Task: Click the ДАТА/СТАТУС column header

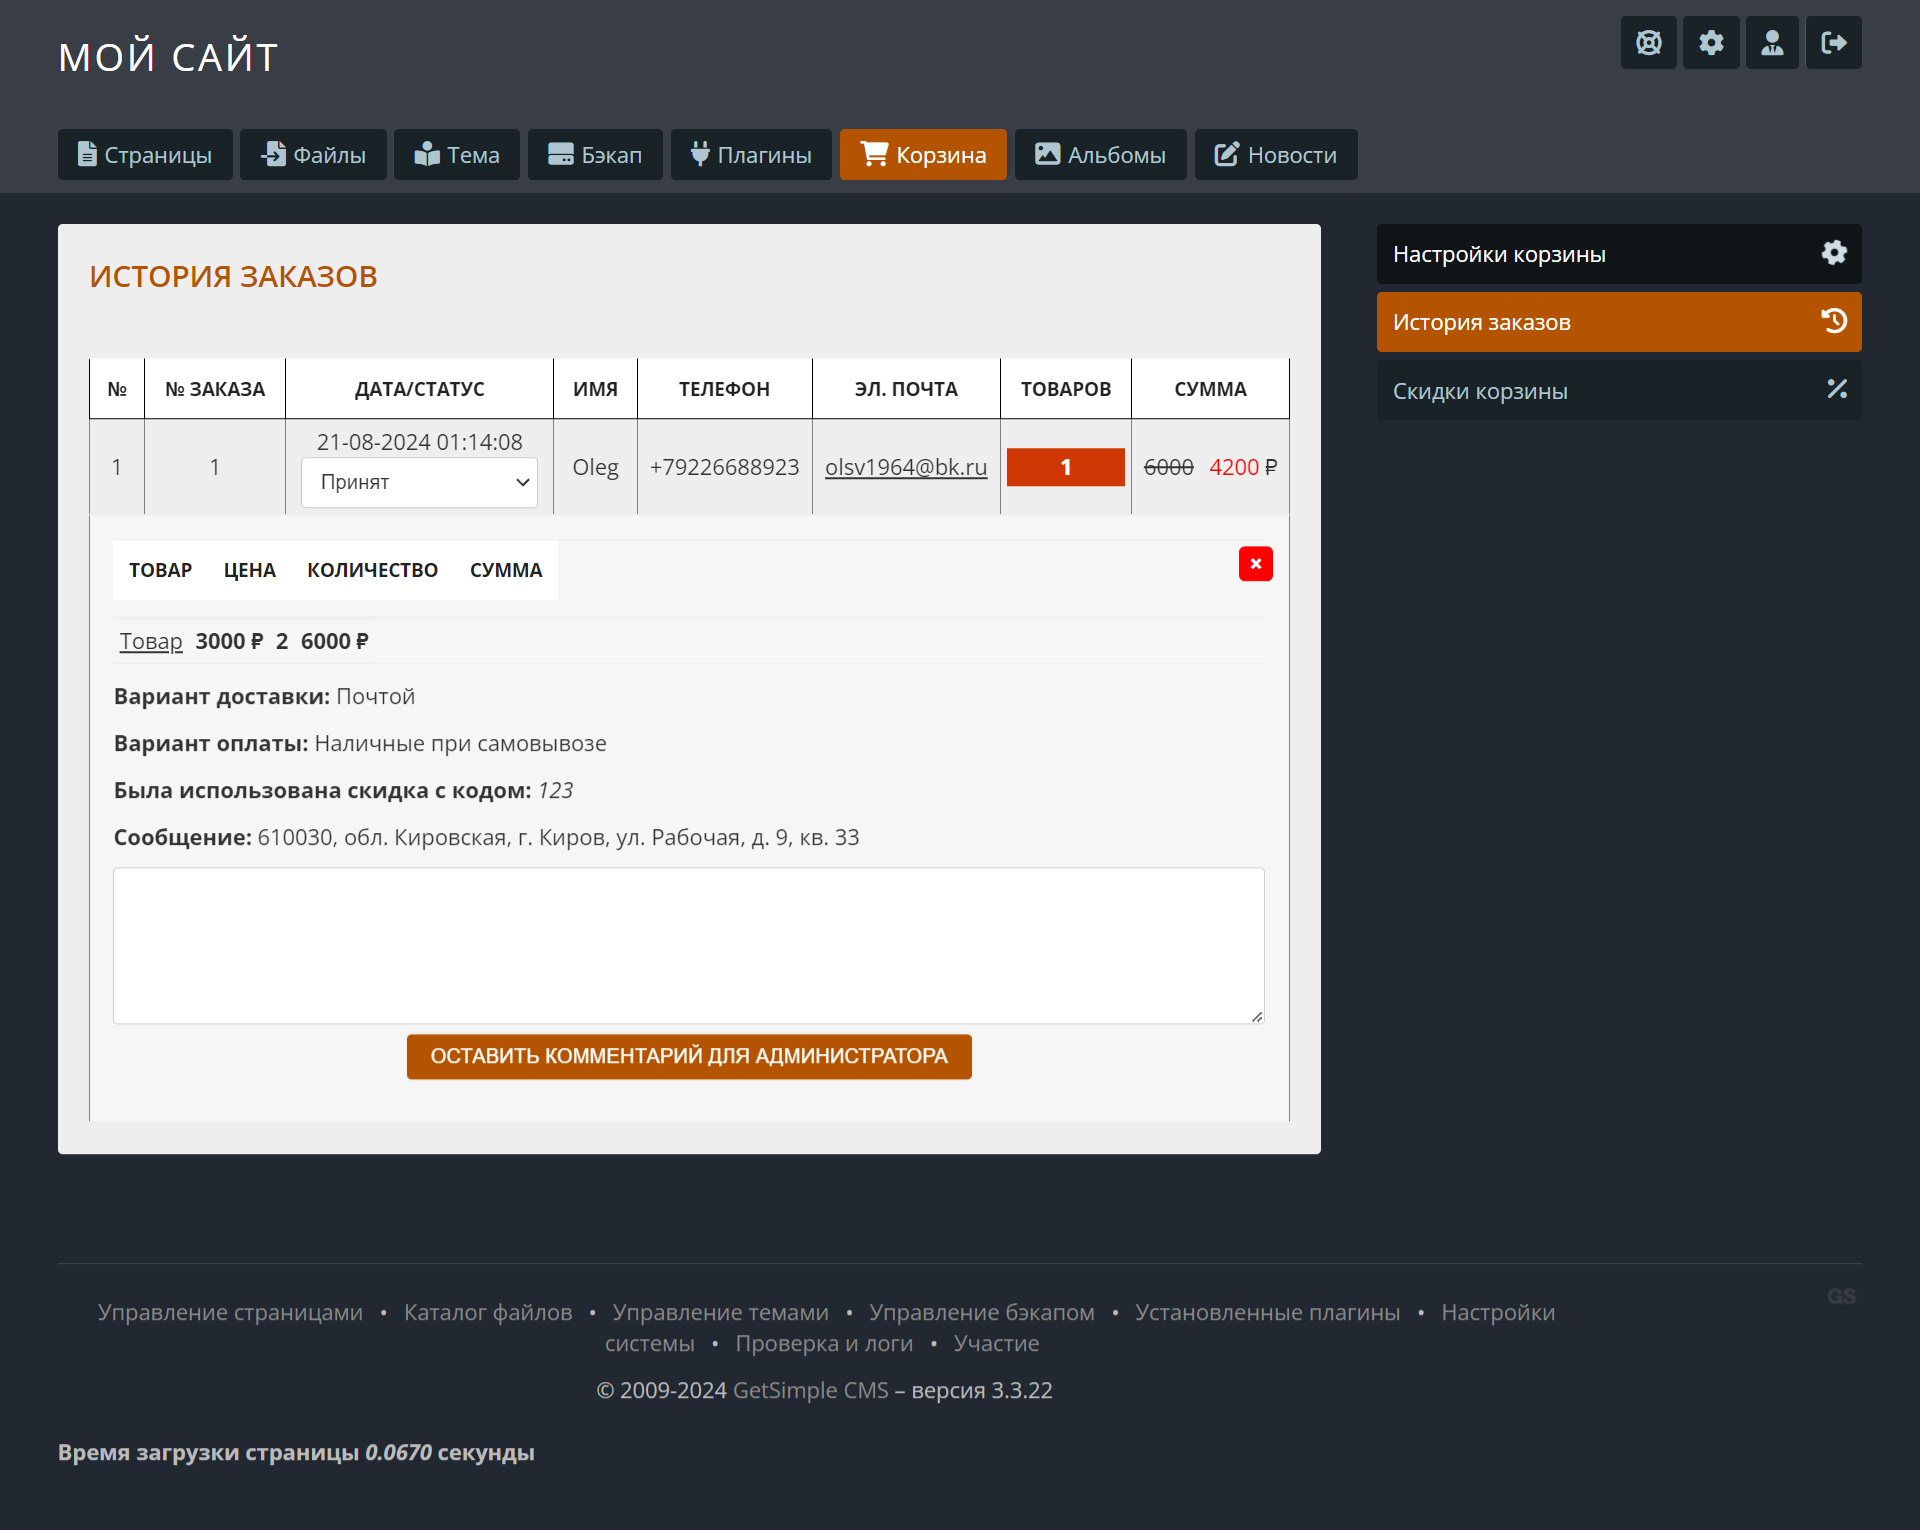Action: point(419,389)
